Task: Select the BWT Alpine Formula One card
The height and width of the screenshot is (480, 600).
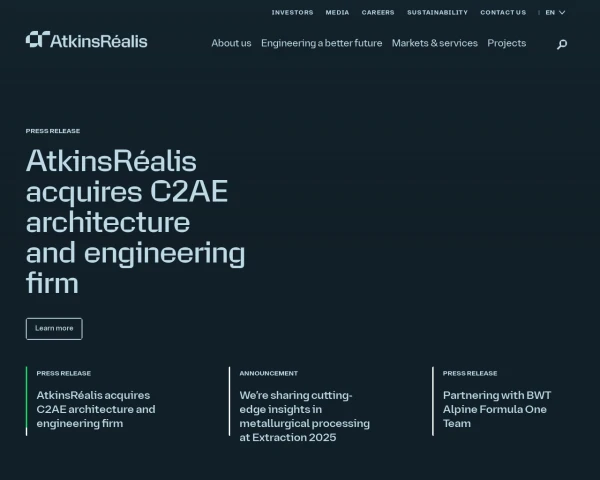Action: (x=497, y=401)
